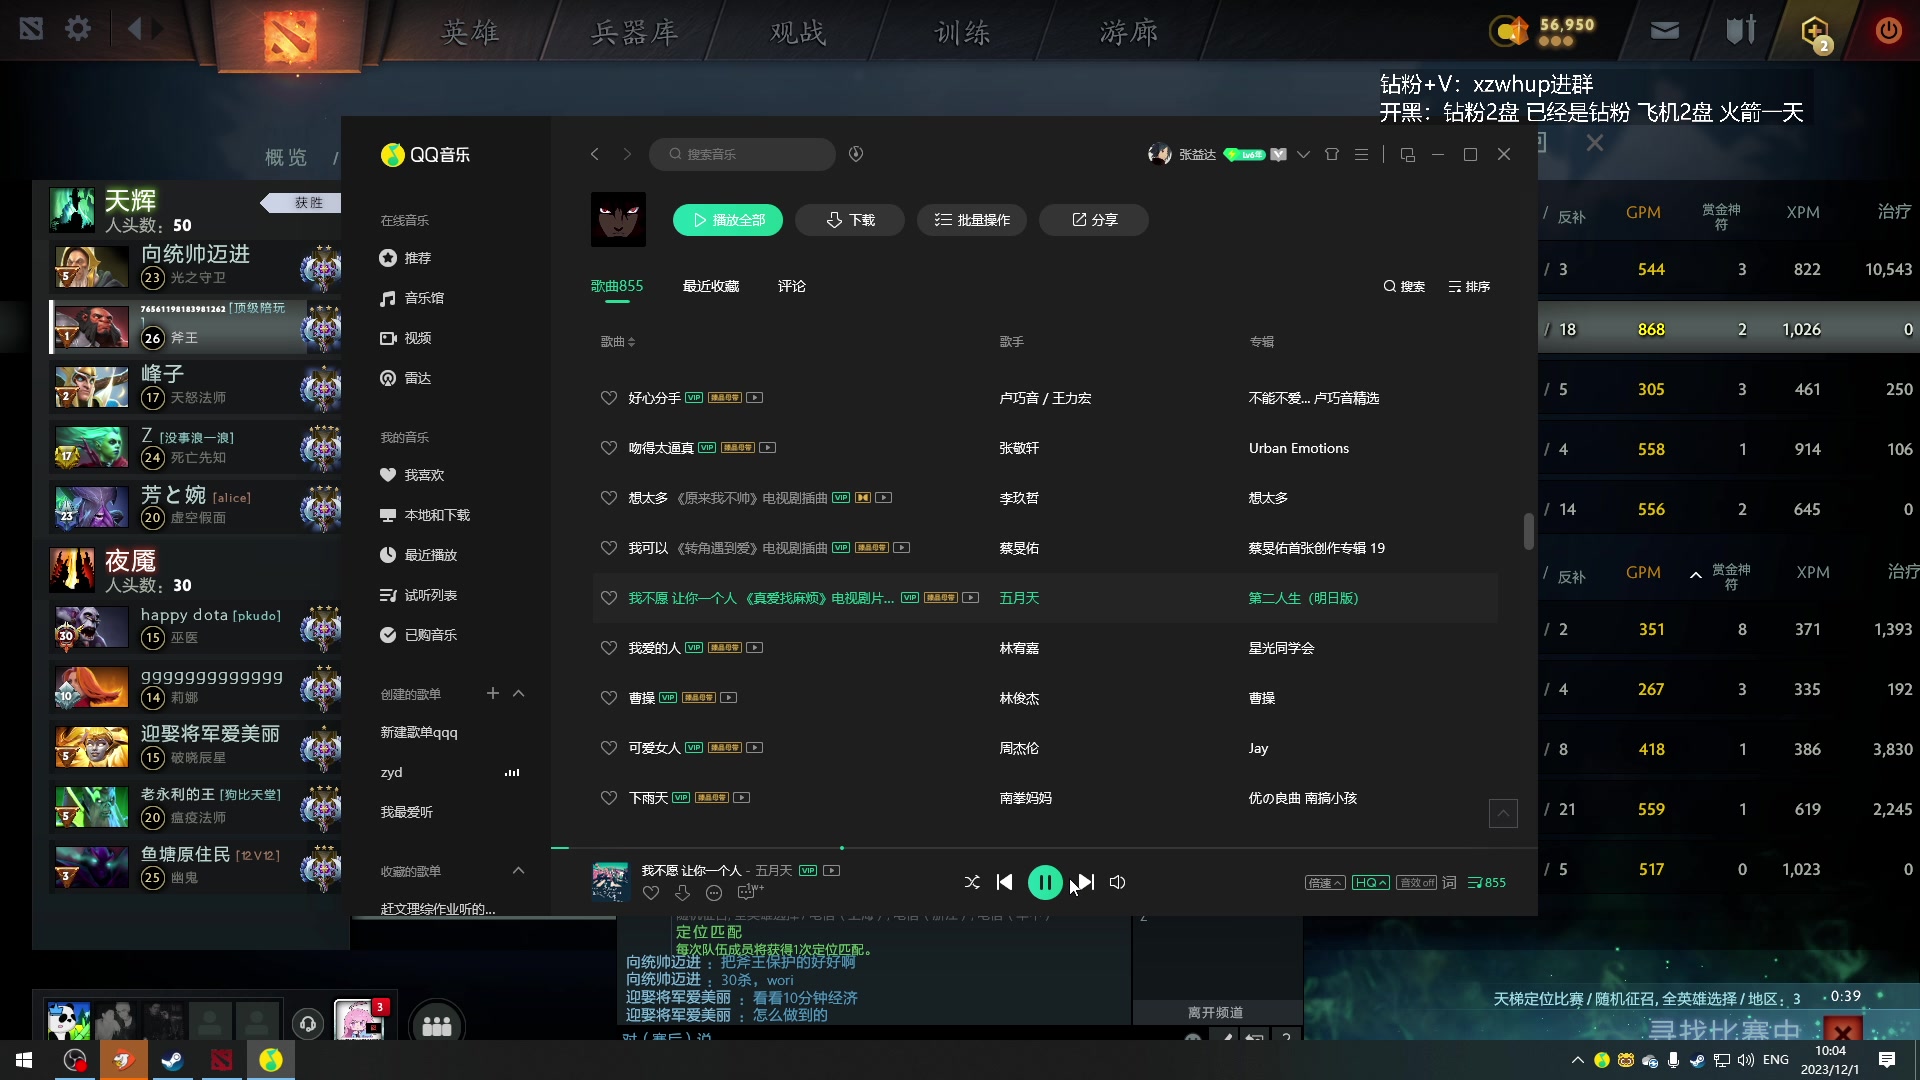
Task: Open artist 周杰伦
Action: pos(1019,748)
